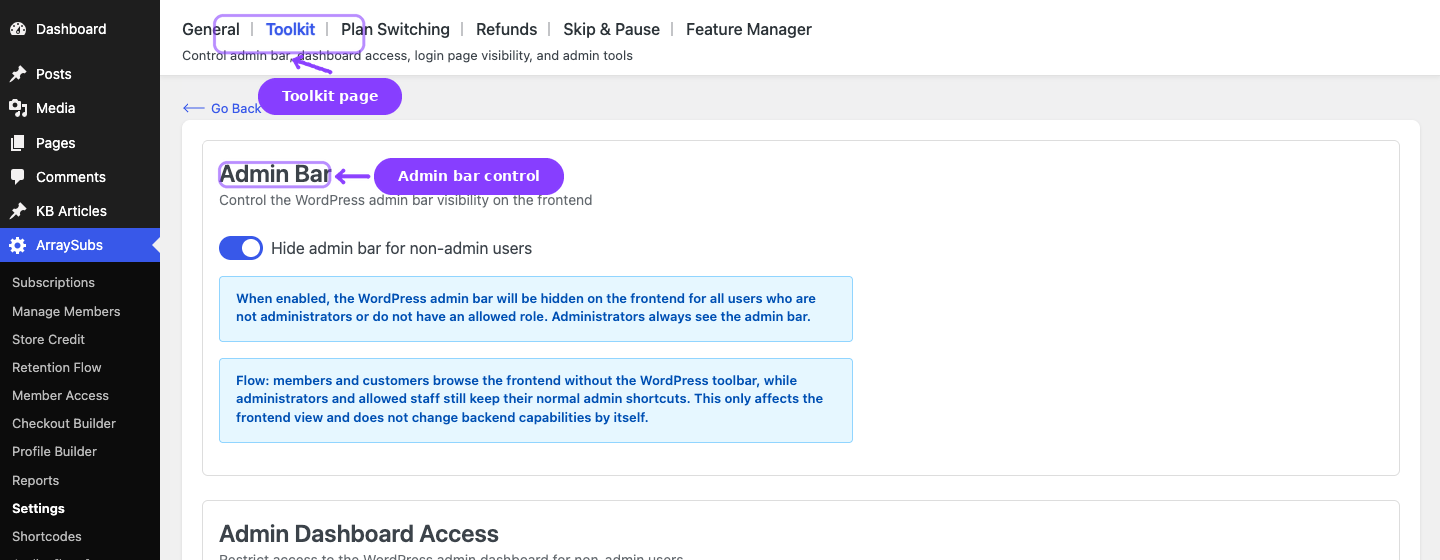This screenshot has width=1440, height=560.
Task: Click the Go Back arrow icon
Action: tap(193, 108)
